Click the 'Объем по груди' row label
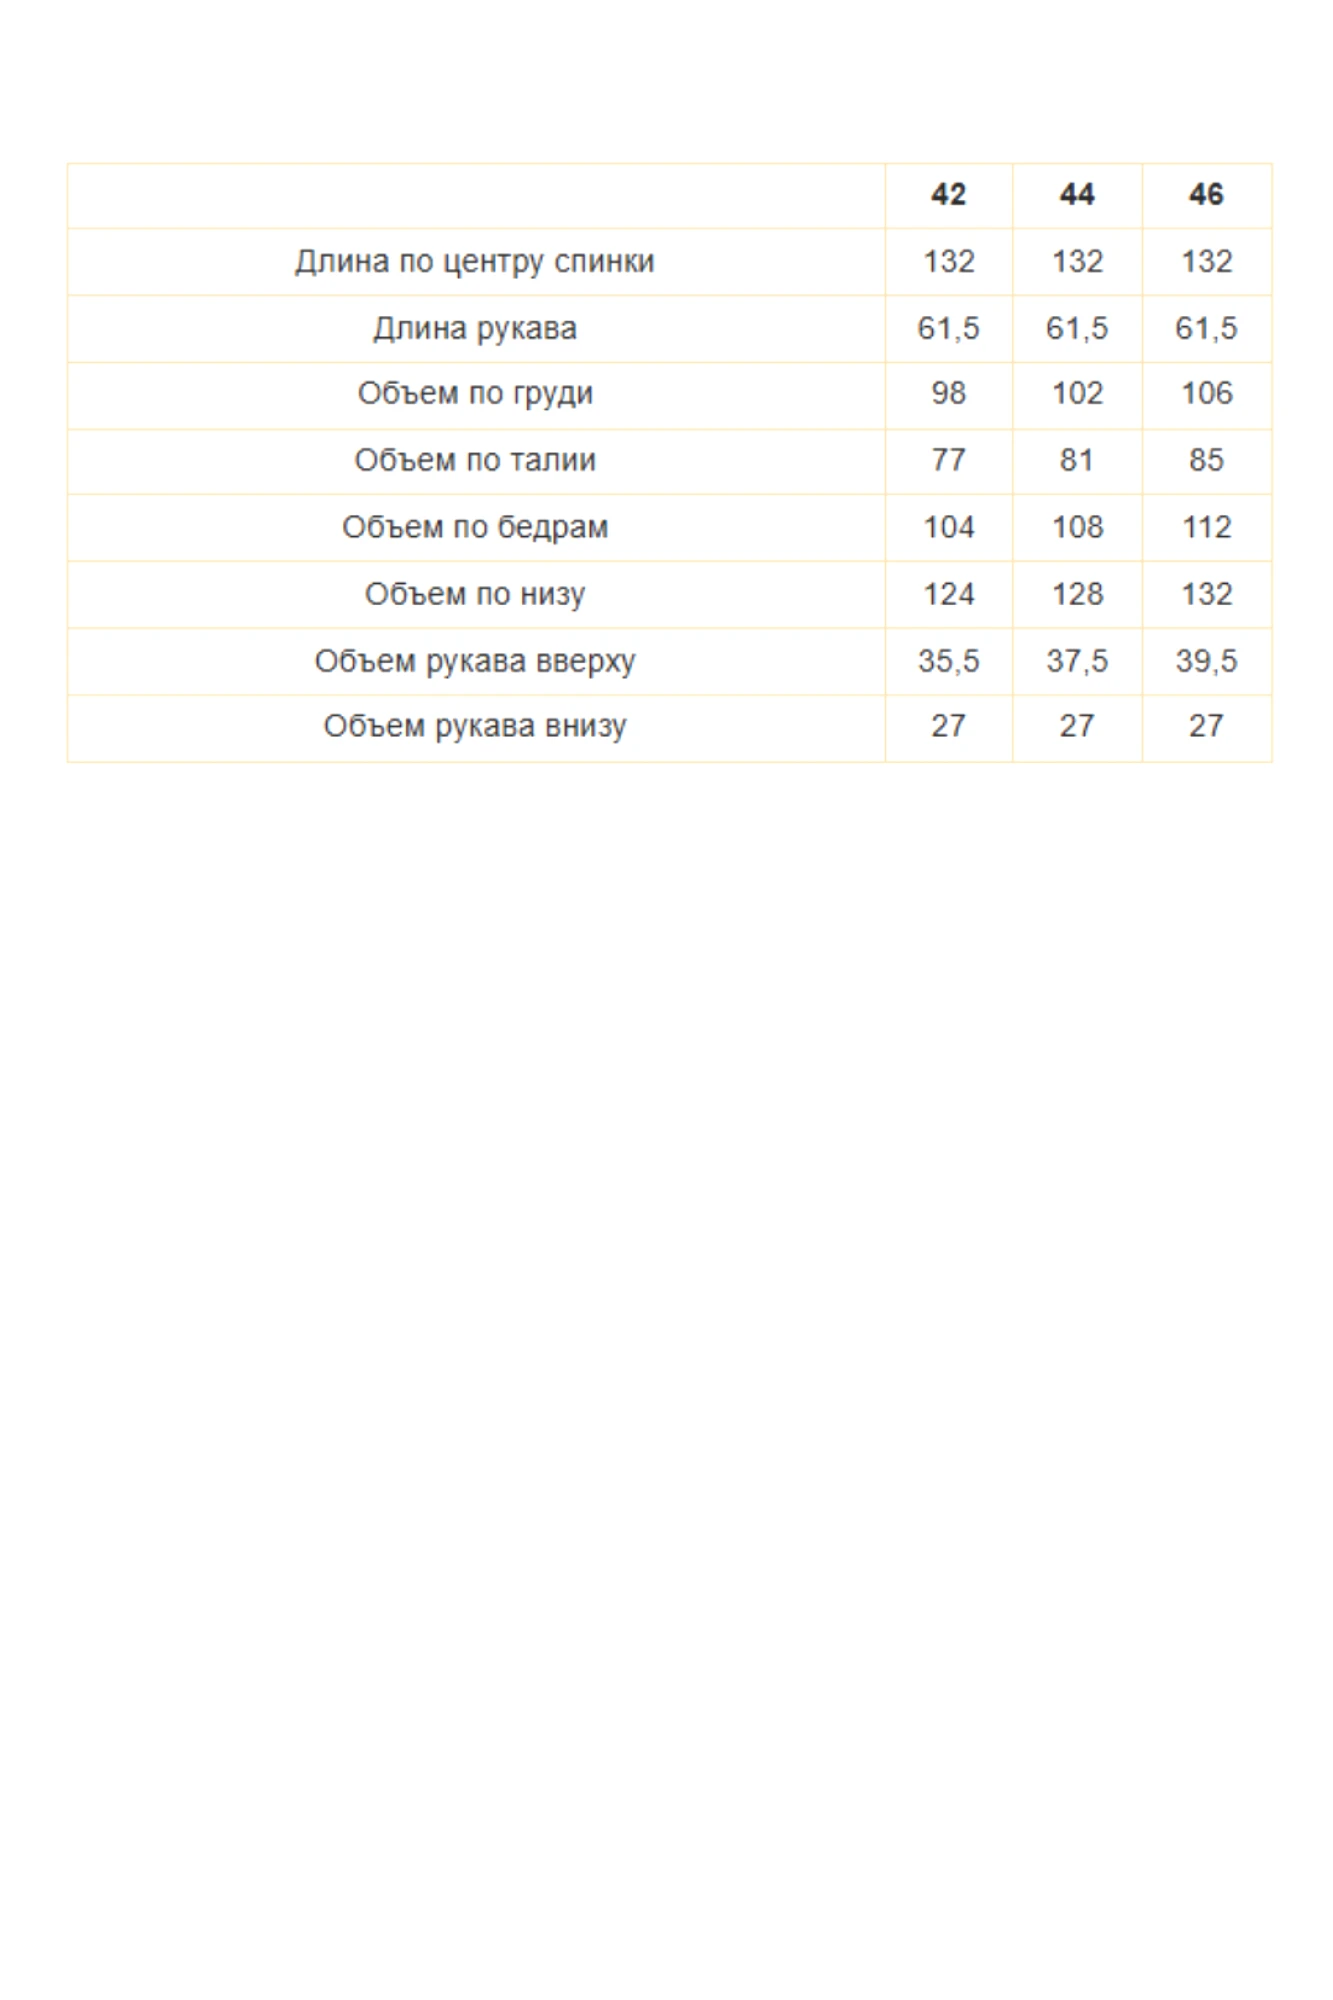The height and width of the screenshot is (2000, 1333). pyautogui.click(x=475, y=394)
